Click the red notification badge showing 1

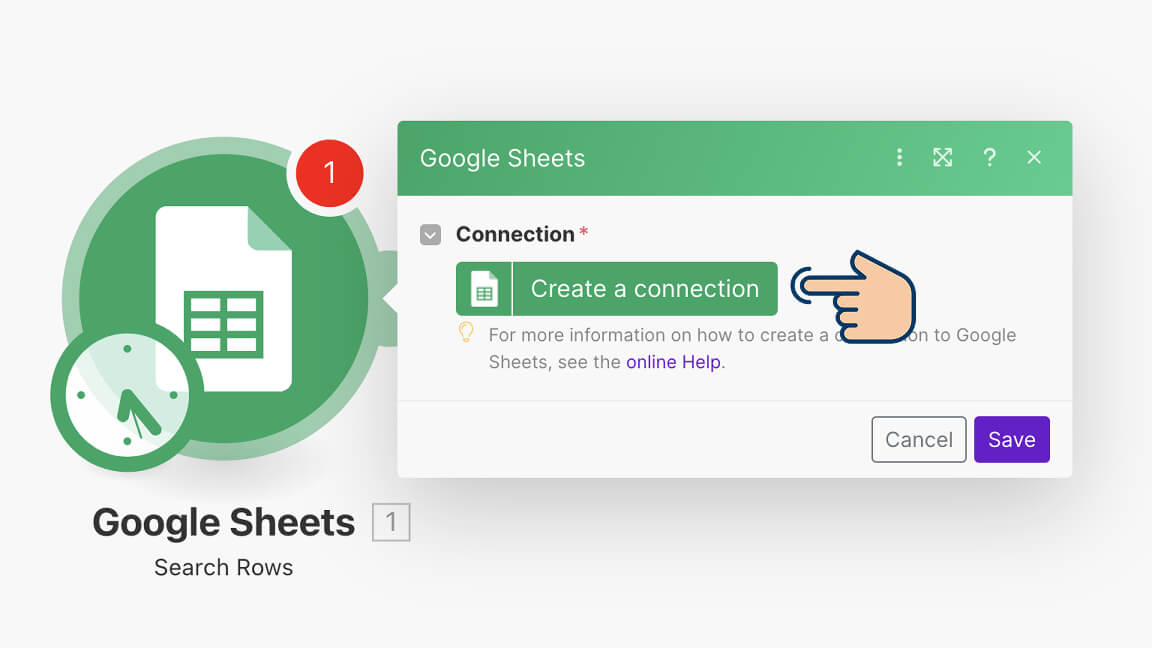(x=329, y=173)
